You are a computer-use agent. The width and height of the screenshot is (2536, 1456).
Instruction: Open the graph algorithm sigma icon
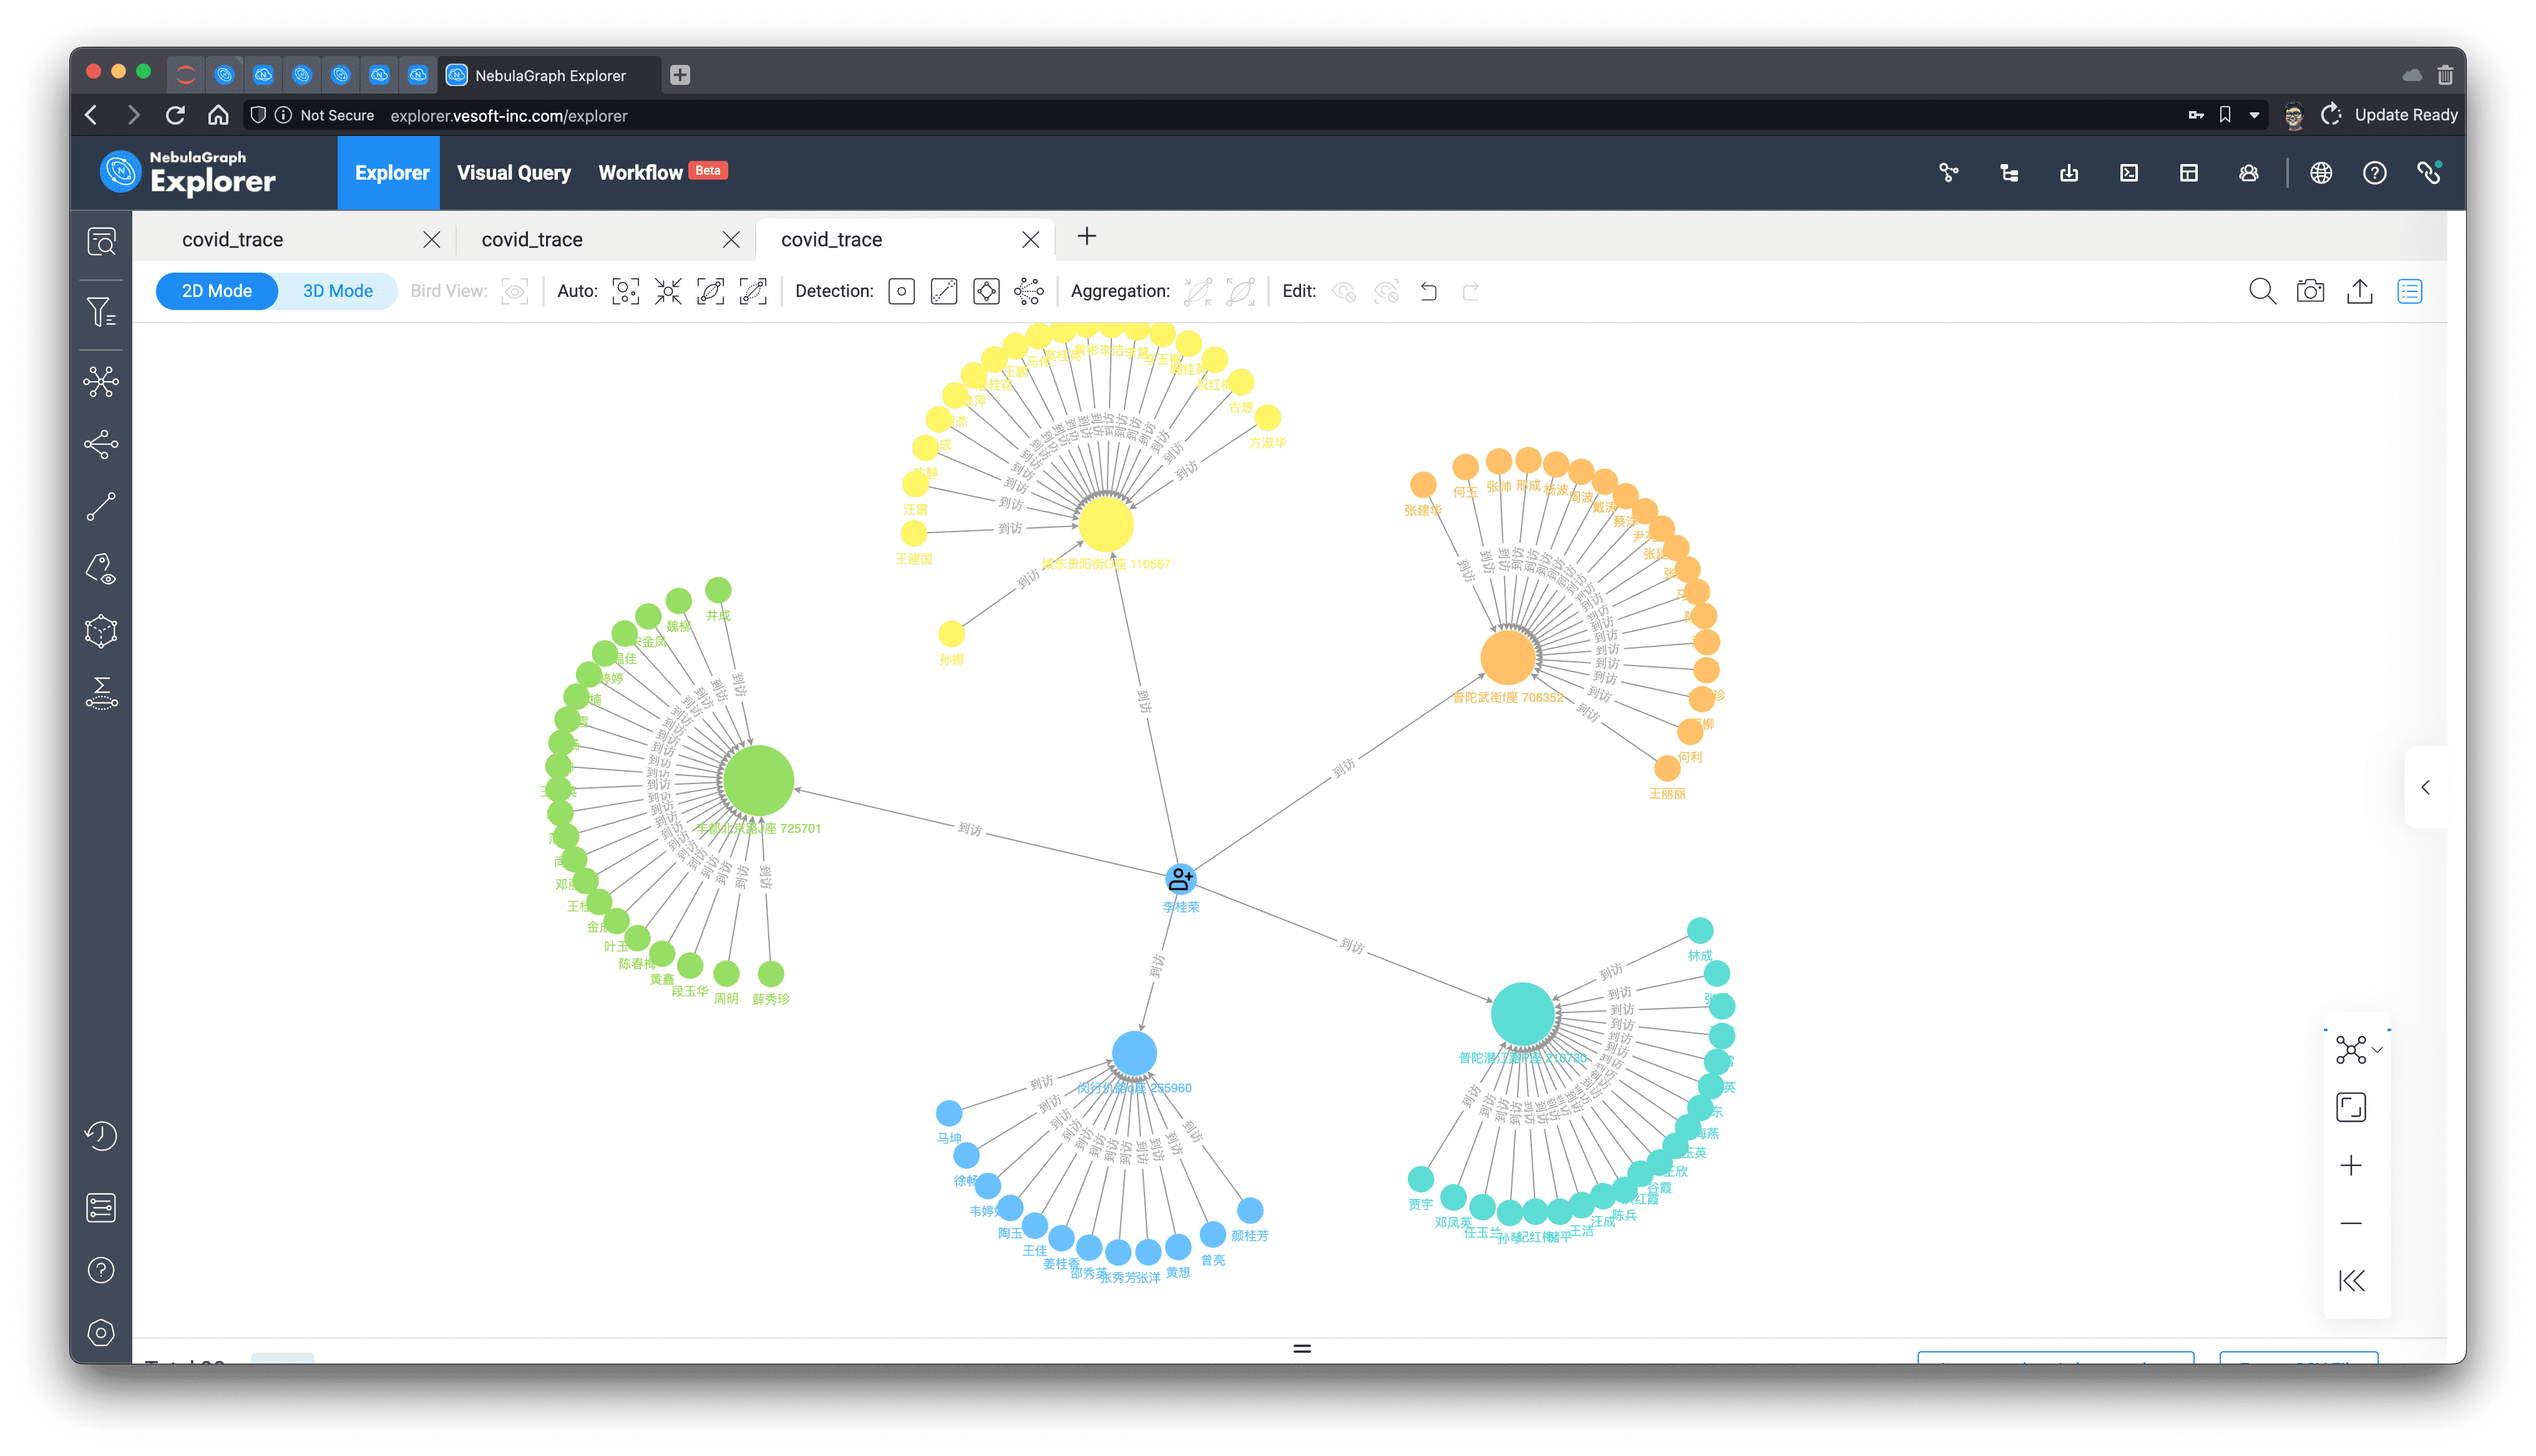pyautogui.click(x=101, y=692)
